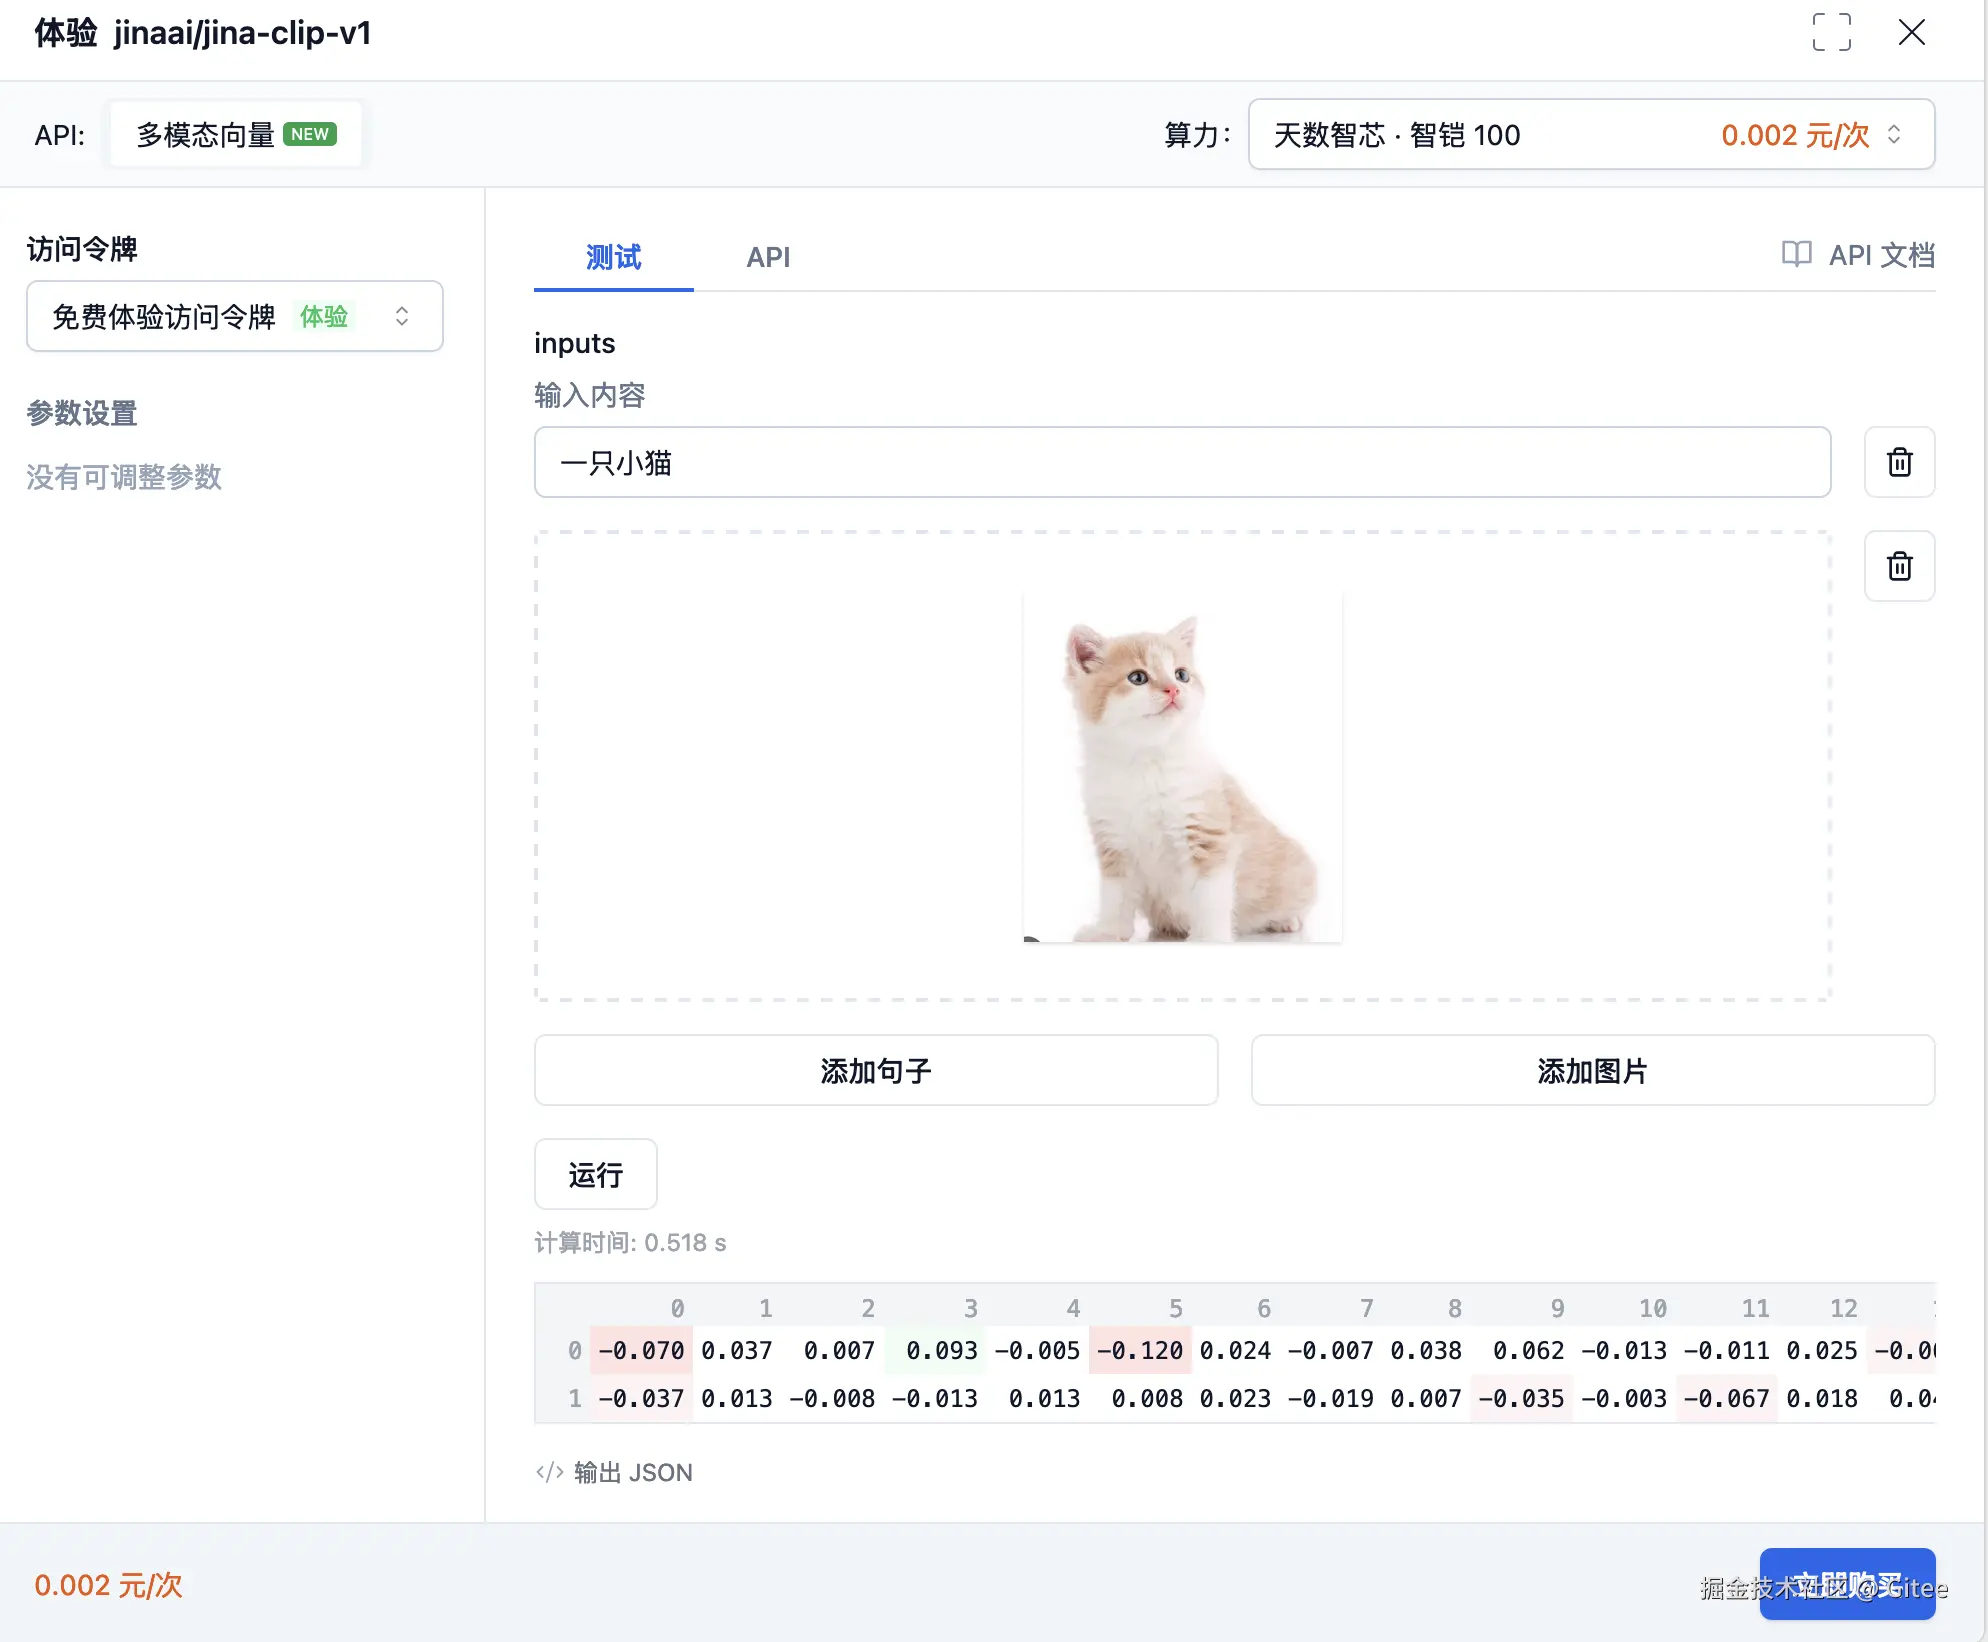Image resolution: width=1988 pixels, height=1642 pixels.
Task: Click the 立即购买 purchase button
Action: click(x=1847, y=1584)
